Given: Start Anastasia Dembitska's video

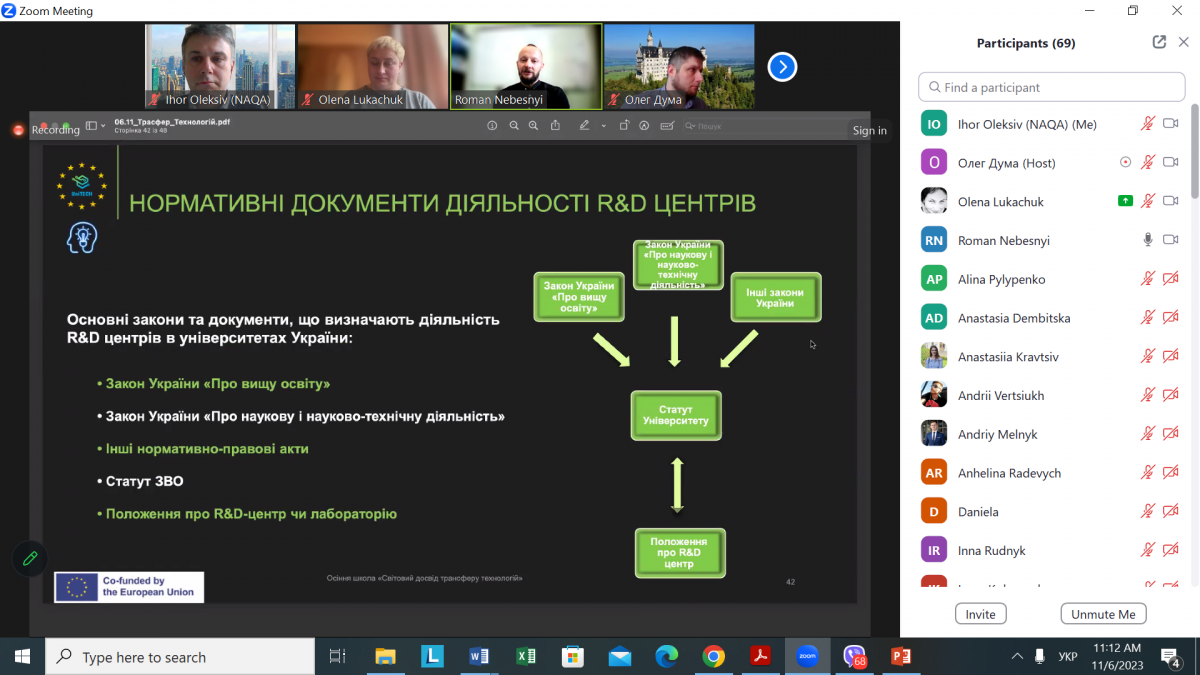Looking at the screenshot, I should [1170, 317].
